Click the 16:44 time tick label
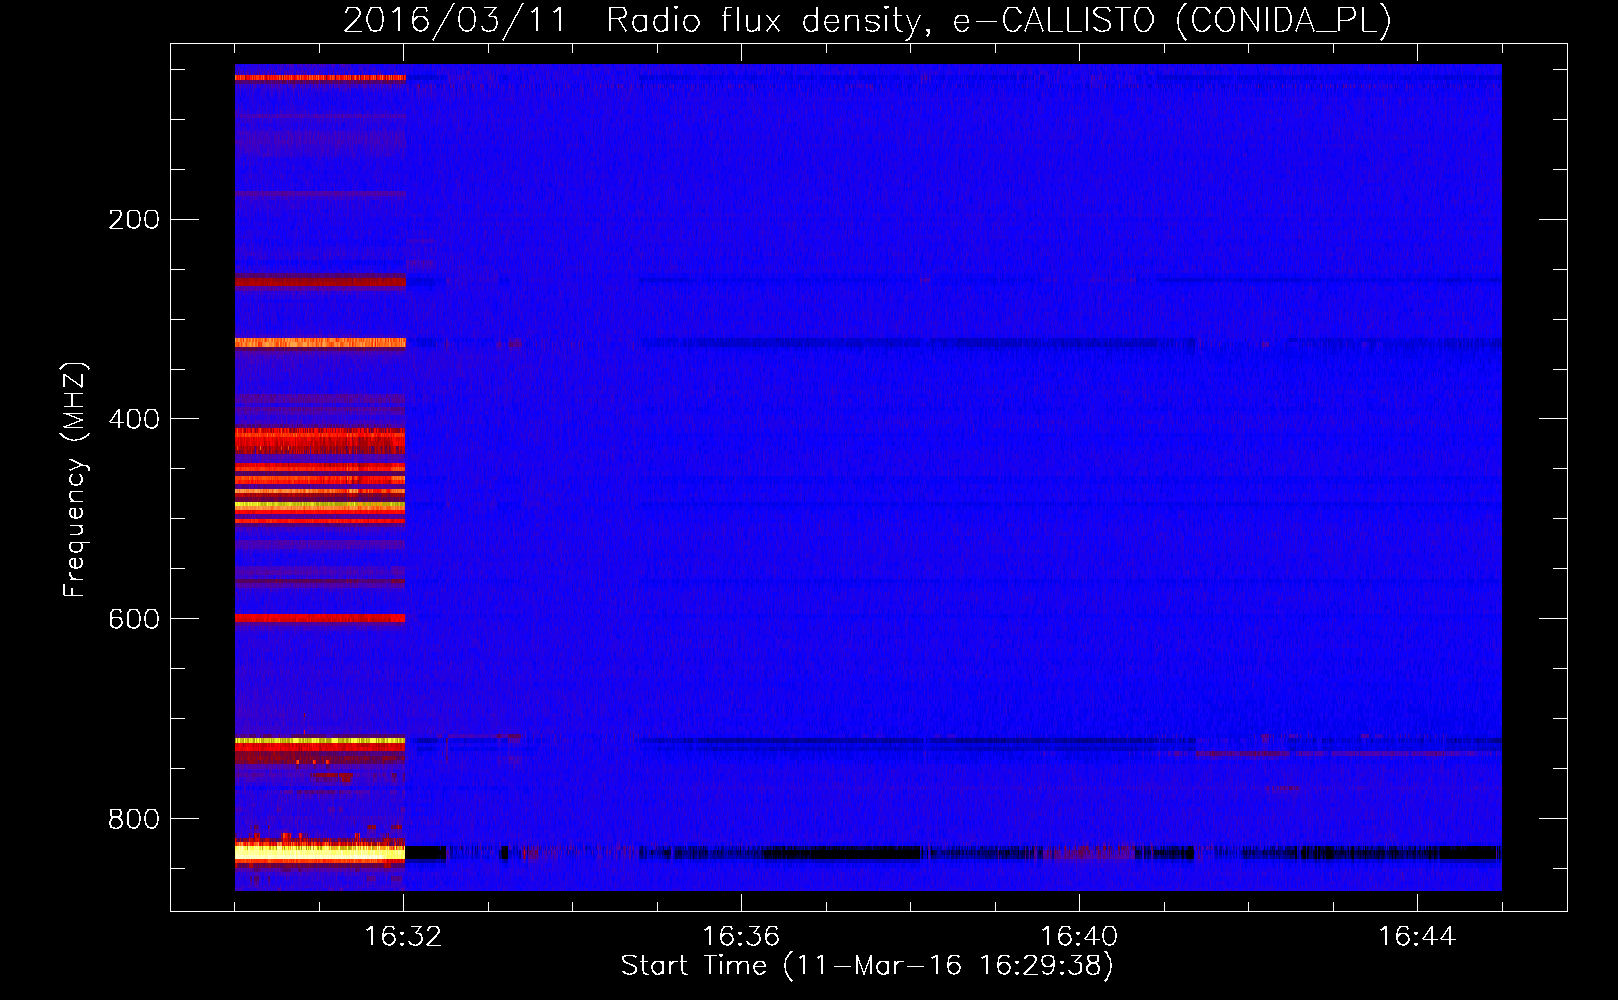The width and height of the screenshot is (1618, 1000). click(x=1417, y=937)
